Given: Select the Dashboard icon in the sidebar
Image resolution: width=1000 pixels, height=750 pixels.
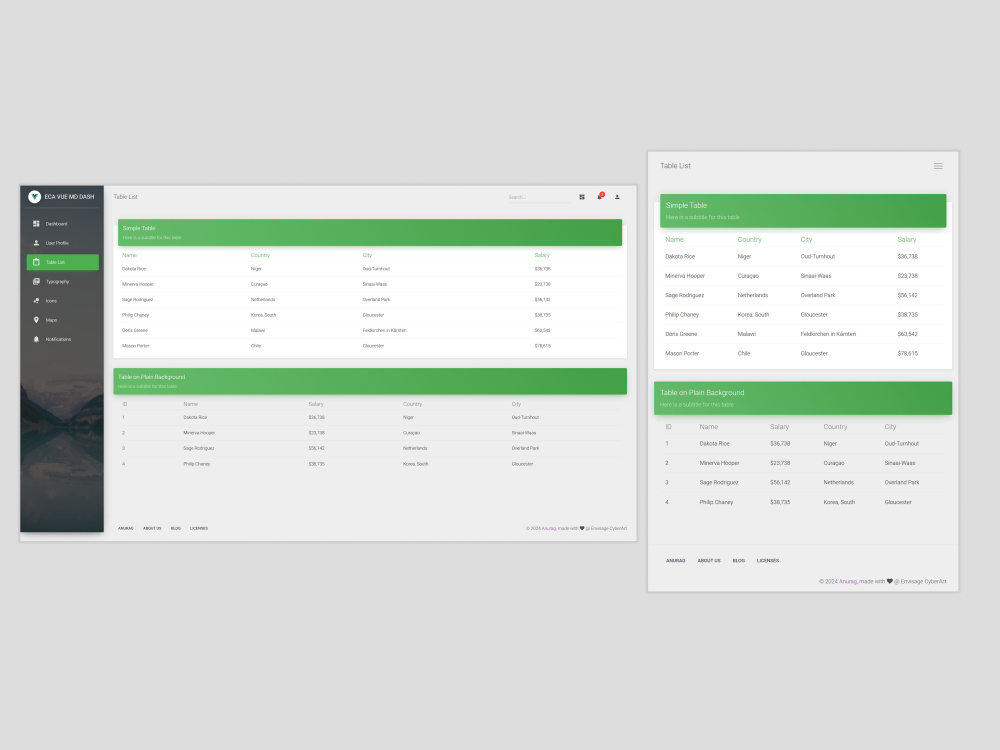Looking at the screenshot, I should click(x=36, y=223).
